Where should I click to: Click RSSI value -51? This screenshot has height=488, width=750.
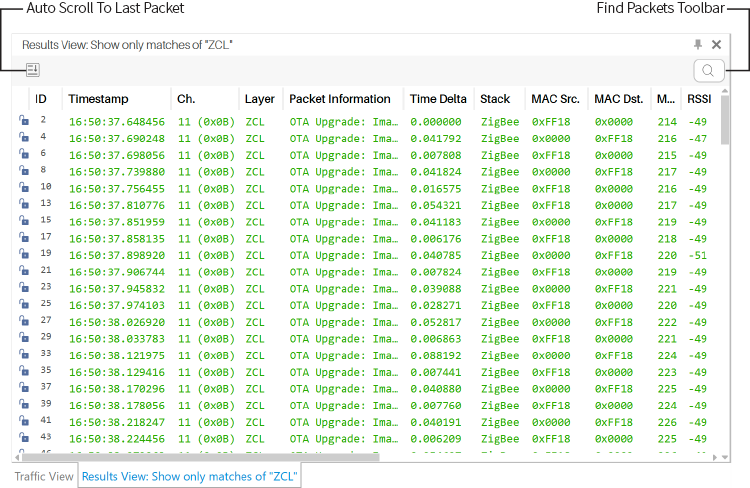[697, 255]
